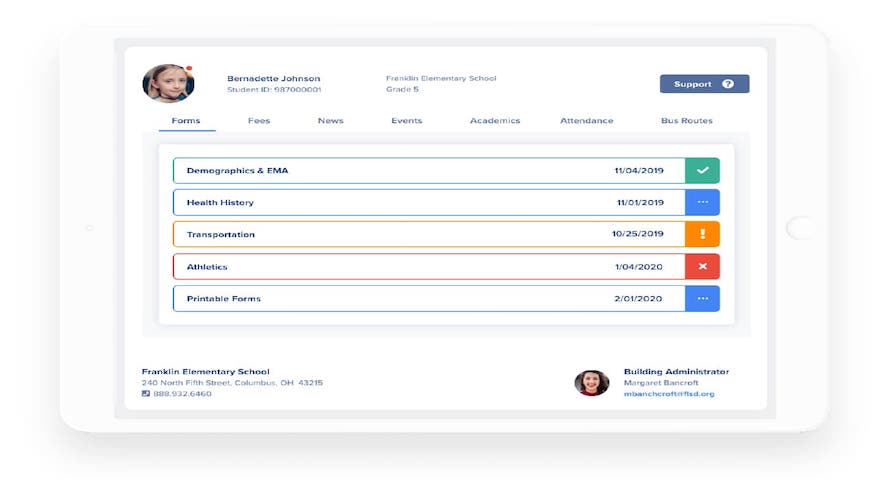
Task: Click the blue ellipsis icon for Printable Forms
Action: (x=702, y=299)
